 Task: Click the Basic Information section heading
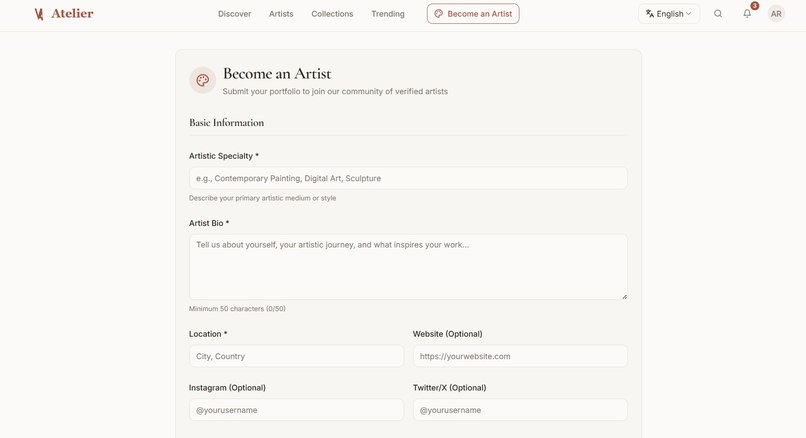[x=226, y=123]
